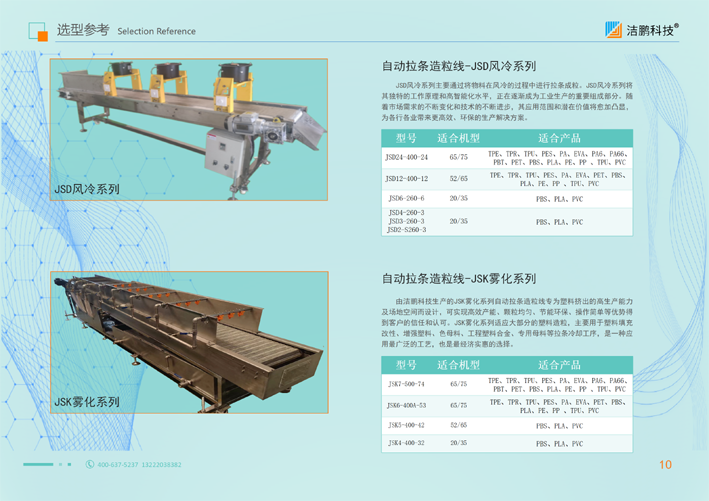Select 65/75 in the JSD24-400-24 row
Viewport: 709px width, 501px height.
click(458, 157)
